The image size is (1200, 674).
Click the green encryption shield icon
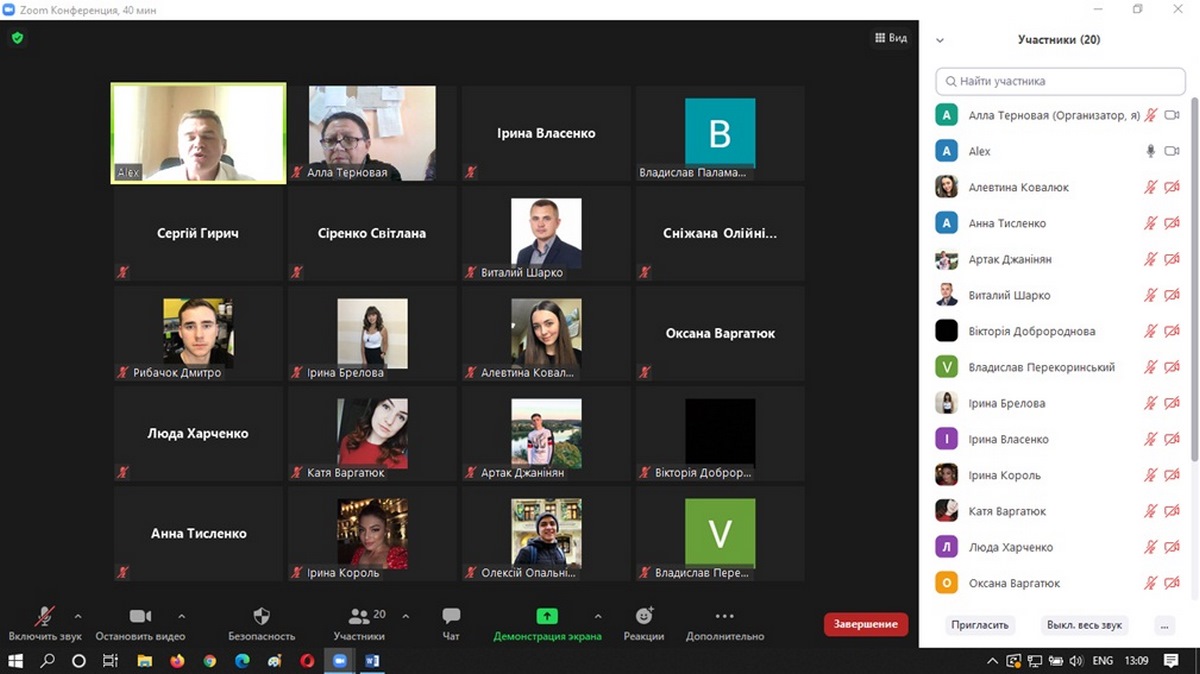pos(17,38)
